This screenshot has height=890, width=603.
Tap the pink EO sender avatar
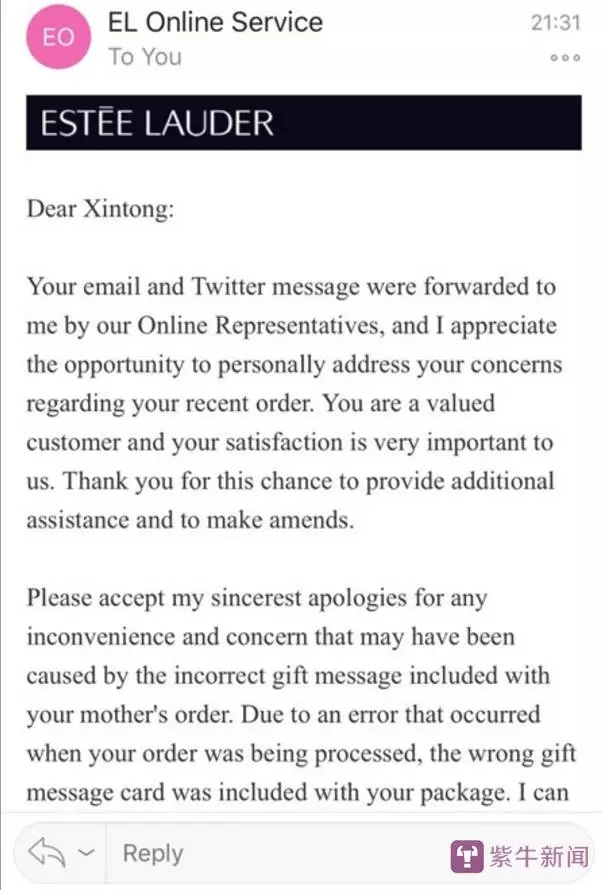[57, 36]
